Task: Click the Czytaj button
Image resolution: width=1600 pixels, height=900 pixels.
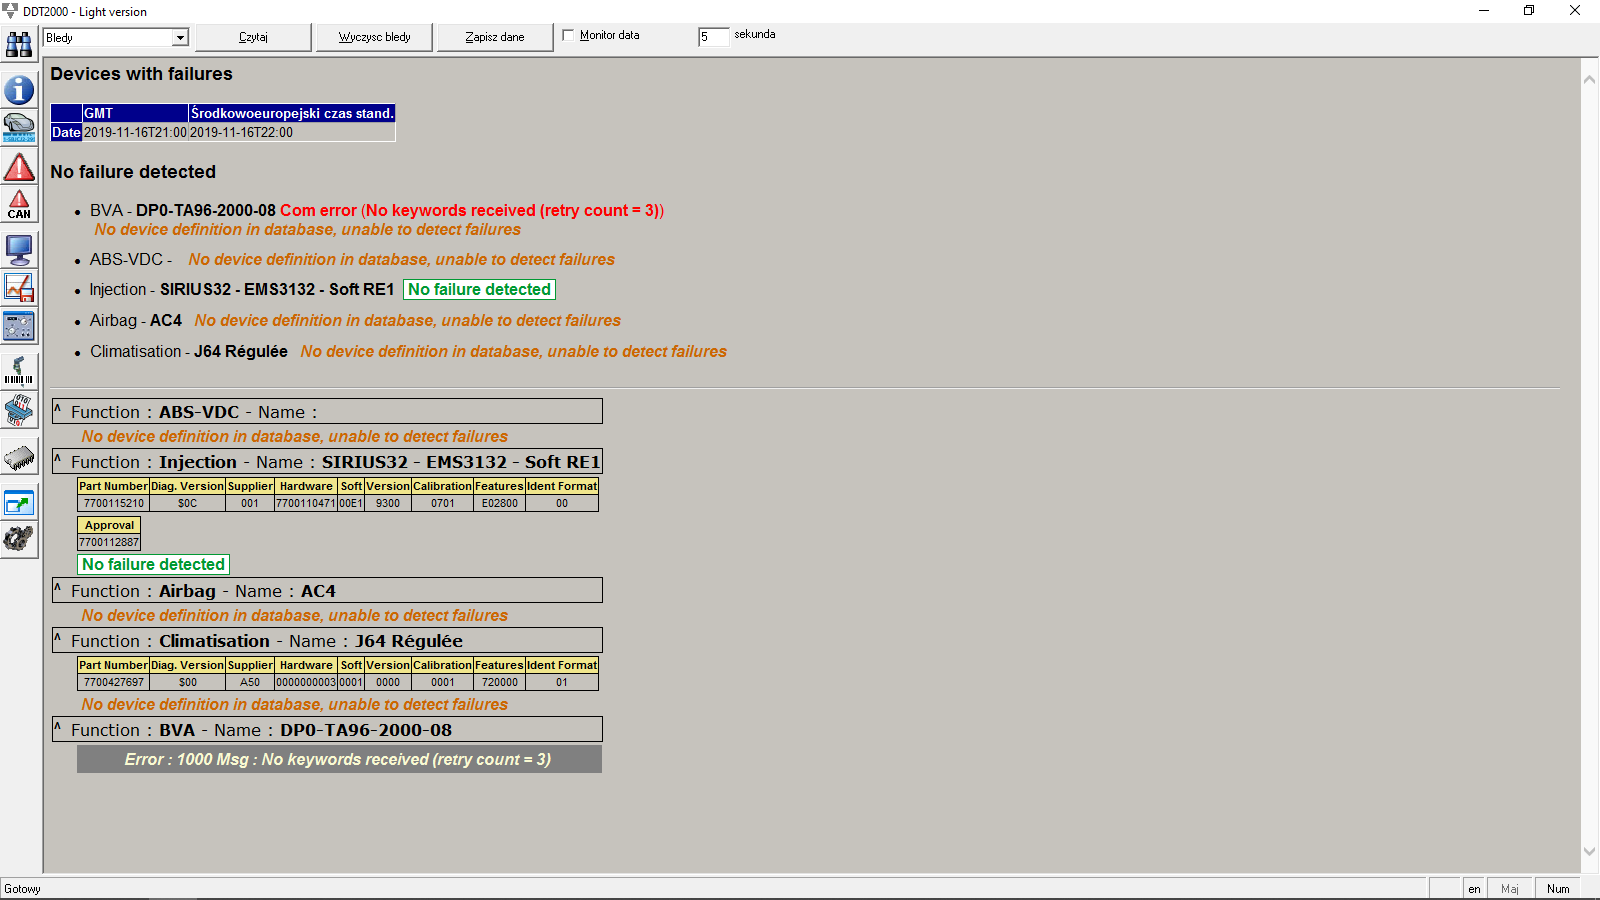Action: click(x=253, y=37)
